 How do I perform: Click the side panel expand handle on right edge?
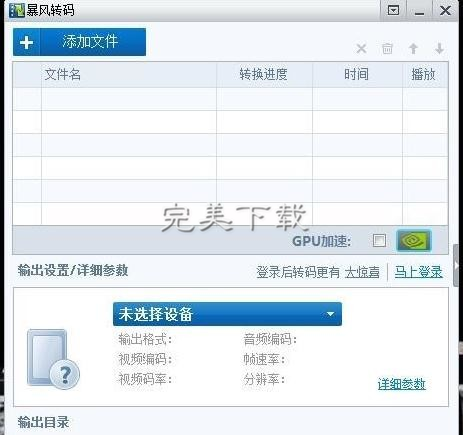point(457,265)
